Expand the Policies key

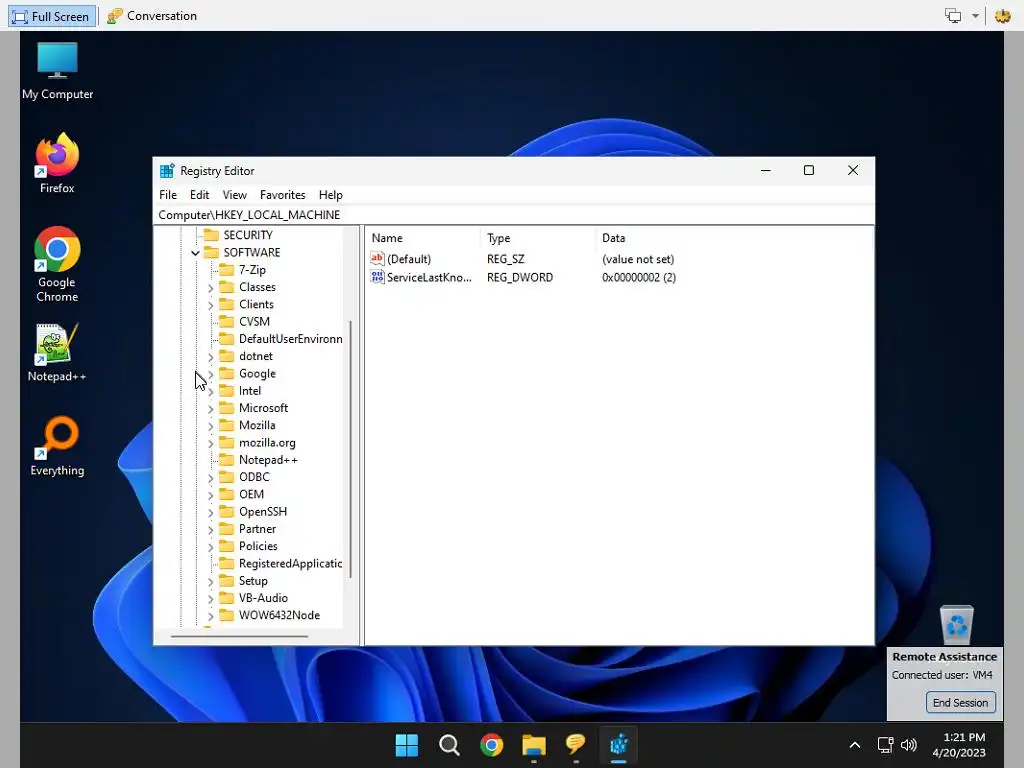tap(210, 547)
